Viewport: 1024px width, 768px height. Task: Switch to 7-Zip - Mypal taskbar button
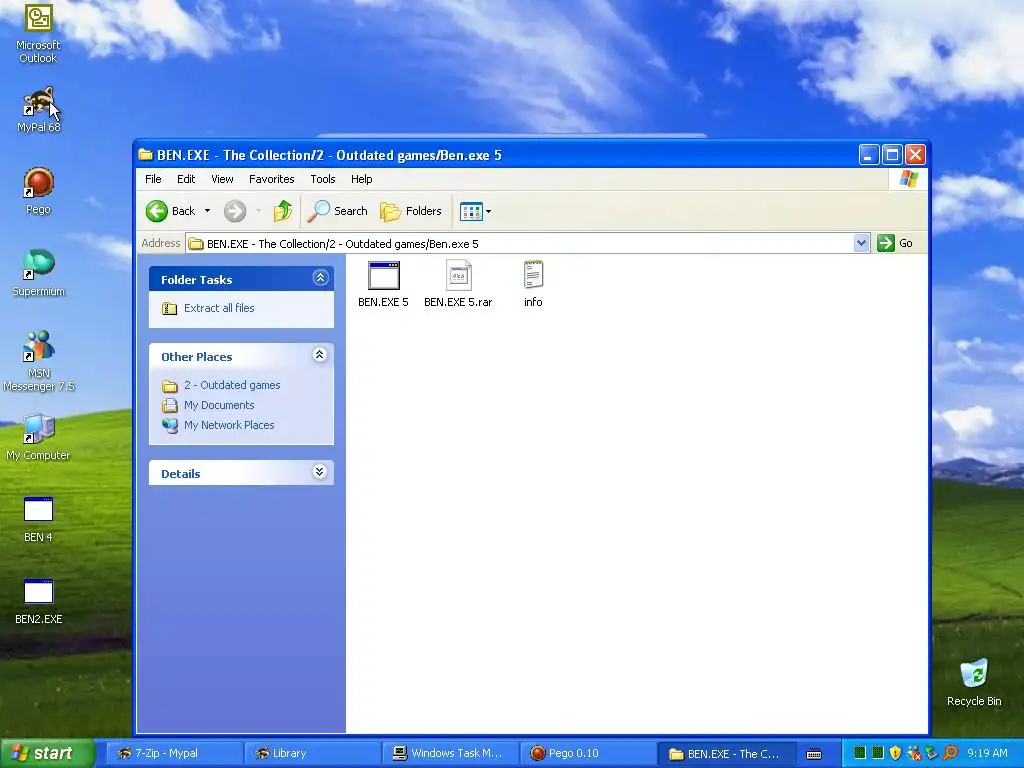click(x=173, y=753)
